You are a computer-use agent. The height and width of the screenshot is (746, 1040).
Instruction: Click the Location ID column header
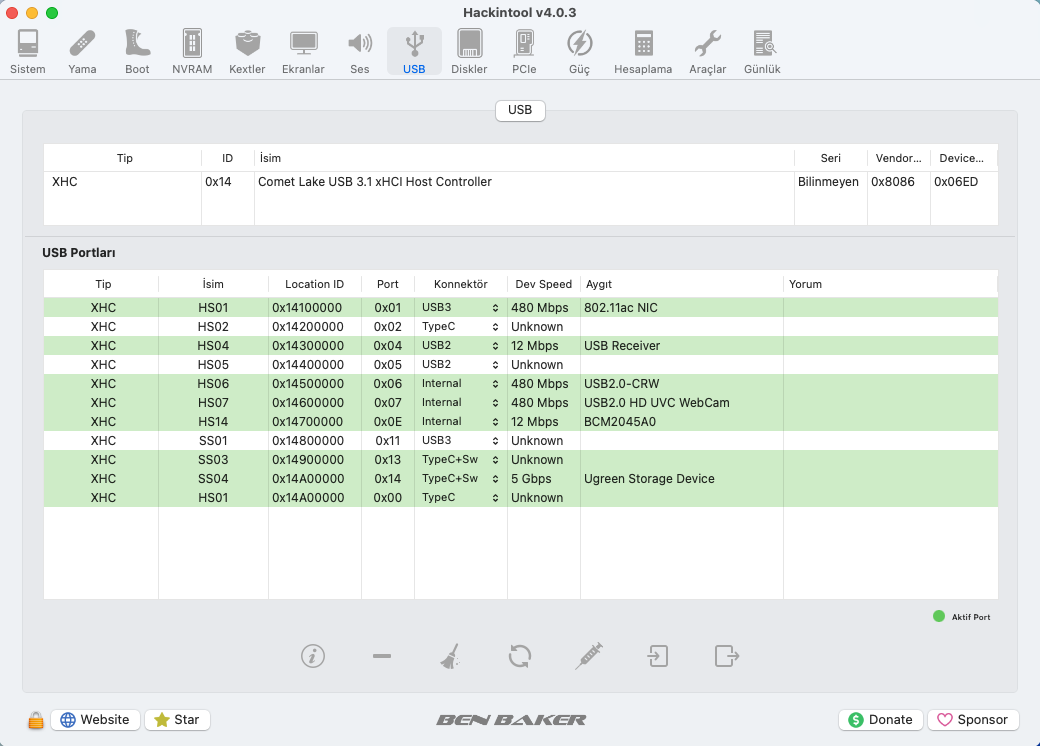tap(314, 284)
